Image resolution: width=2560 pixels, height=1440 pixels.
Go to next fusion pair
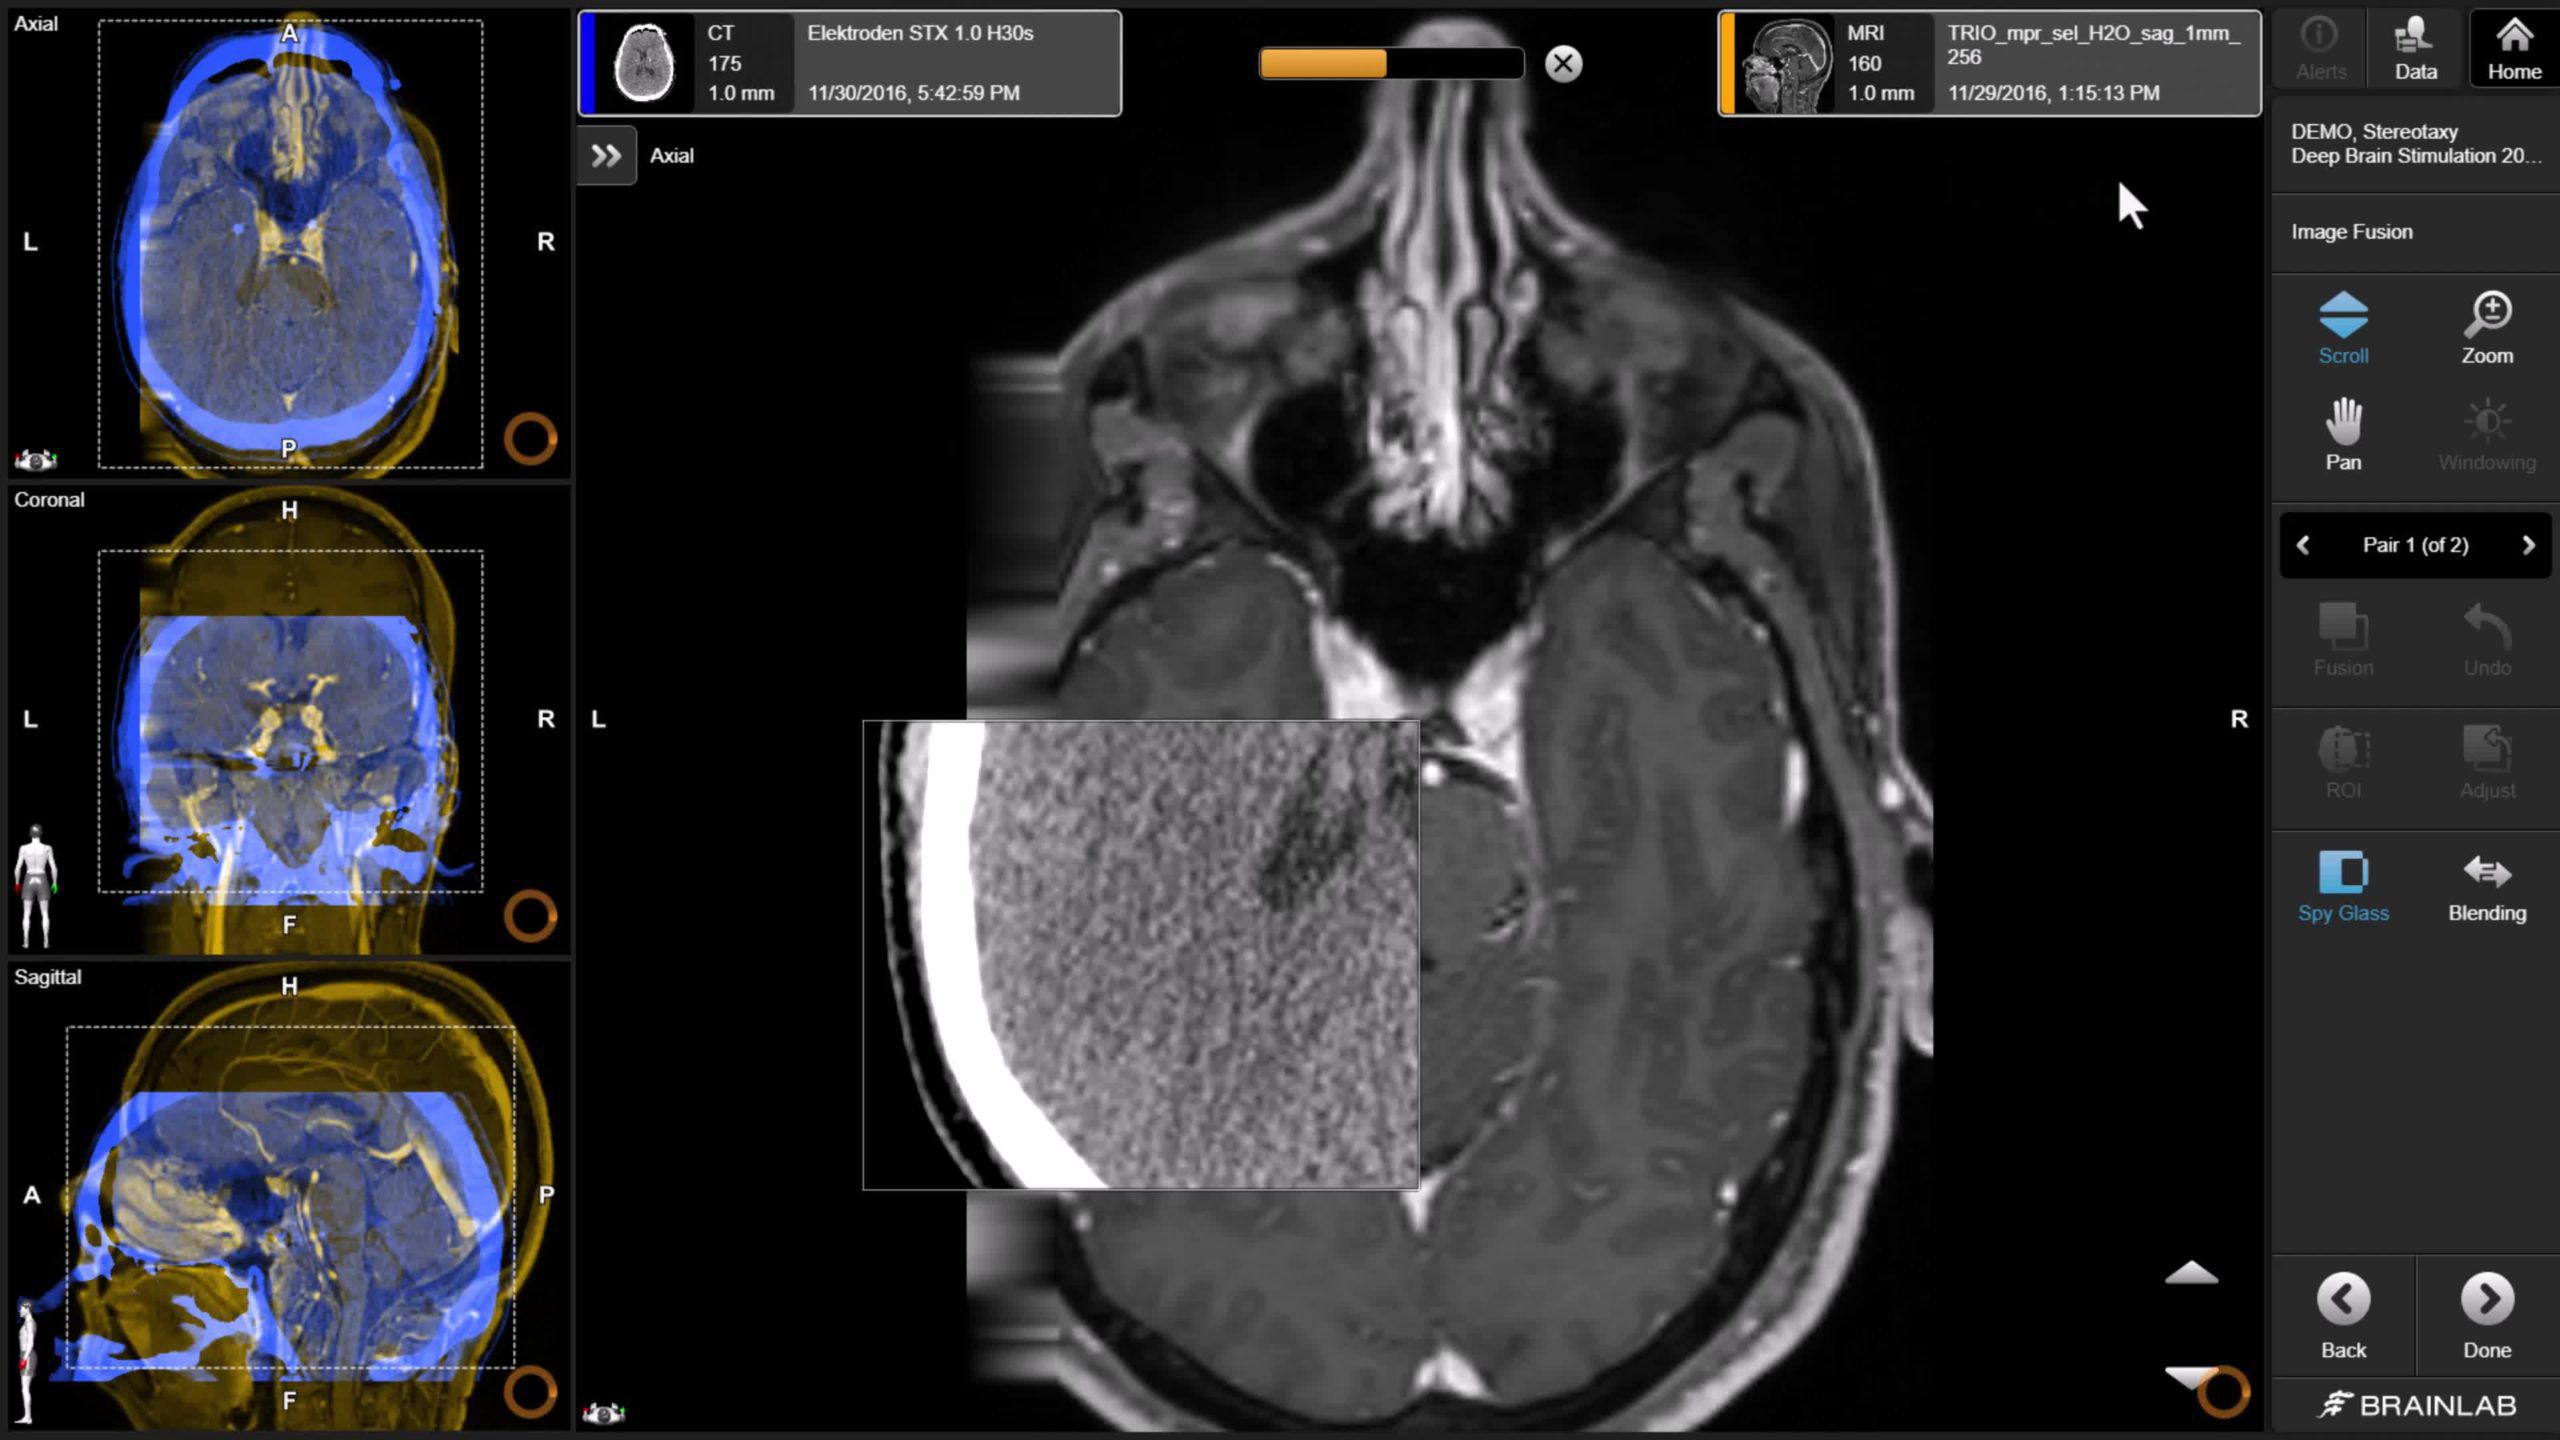coord(2528,545)
